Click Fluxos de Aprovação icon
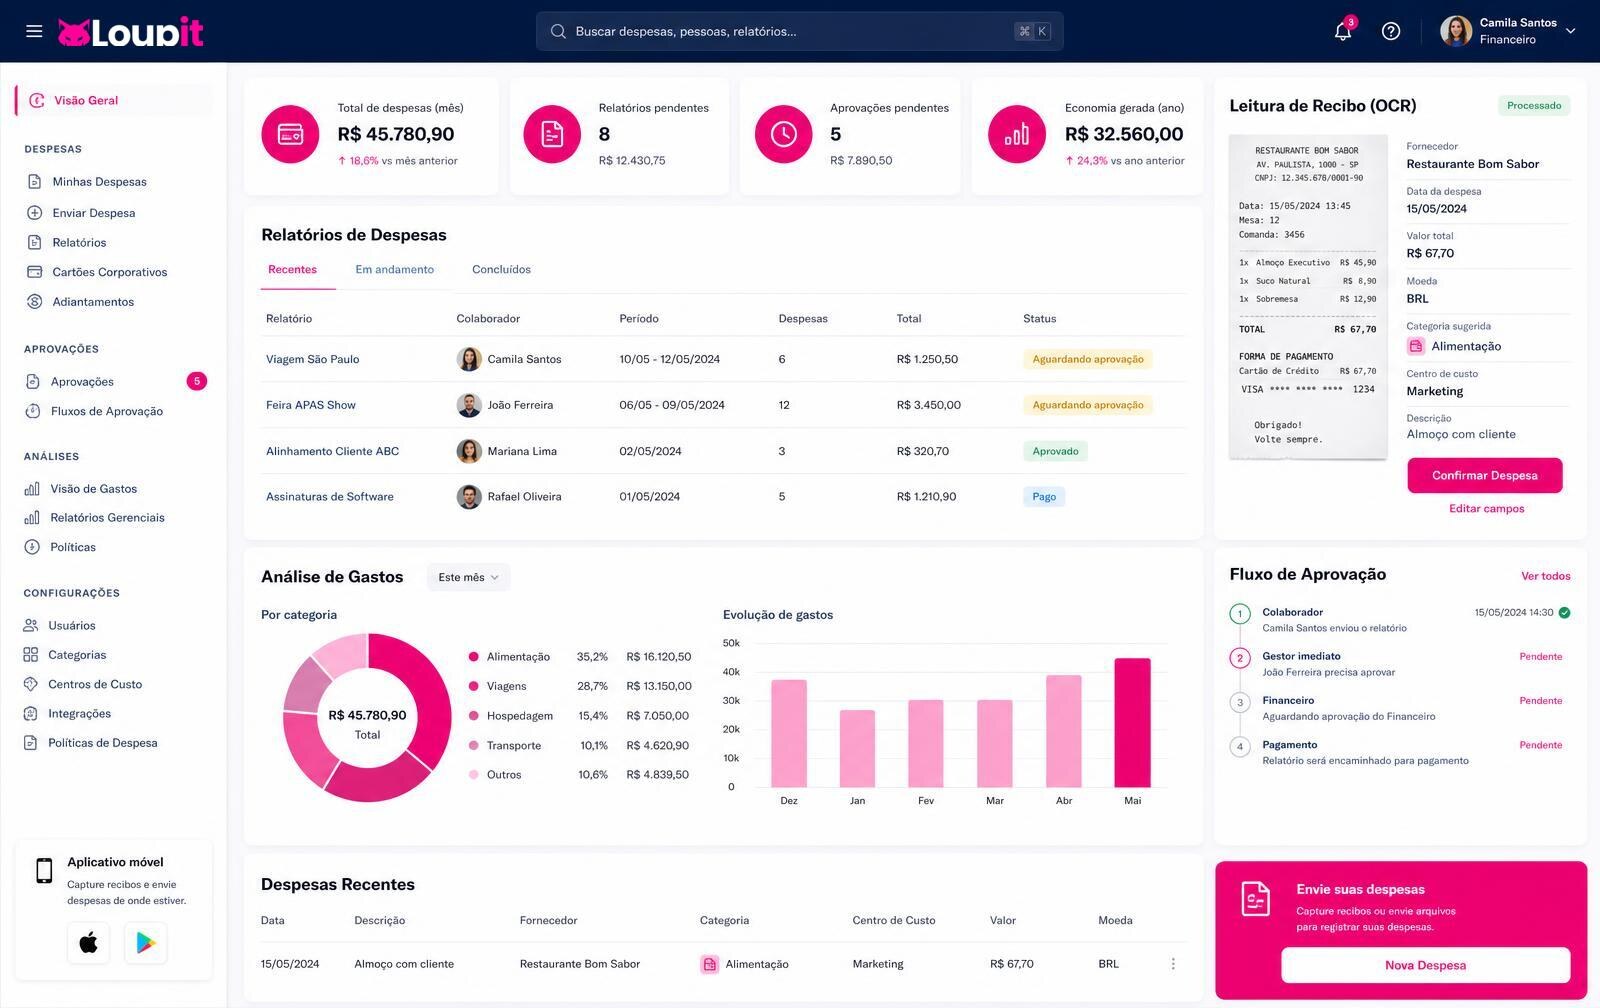The width and height of the screenshot is (1600, 1008). tap(32, 411)
